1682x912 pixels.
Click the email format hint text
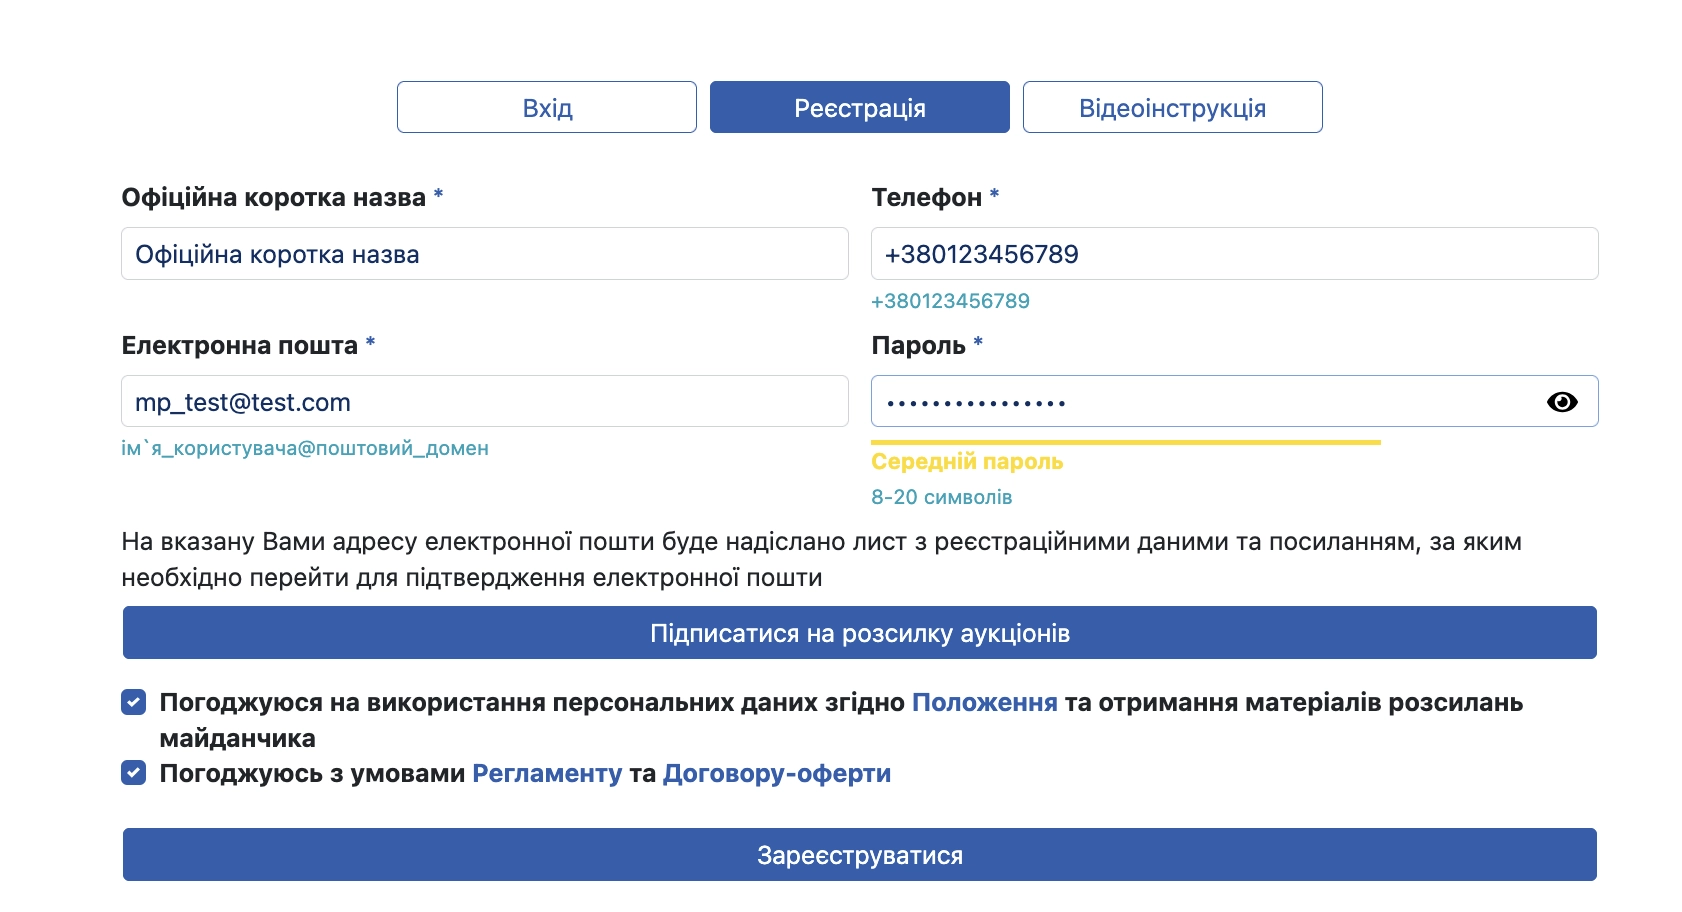305,449
